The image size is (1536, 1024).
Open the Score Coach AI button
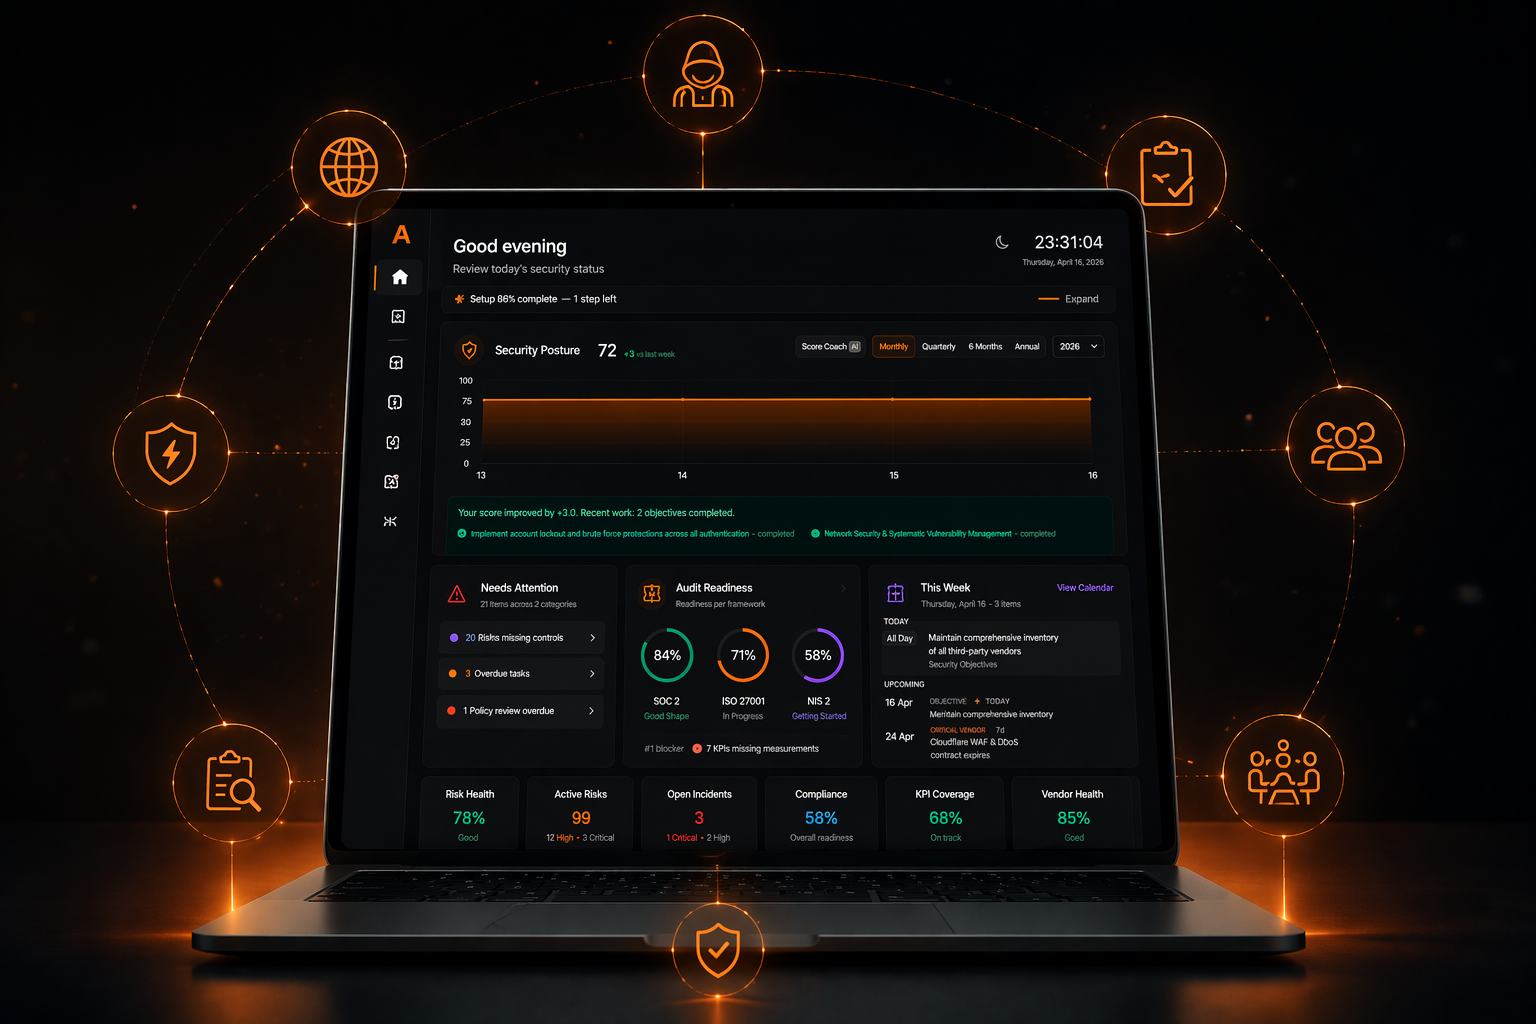(x=830, y=347)
